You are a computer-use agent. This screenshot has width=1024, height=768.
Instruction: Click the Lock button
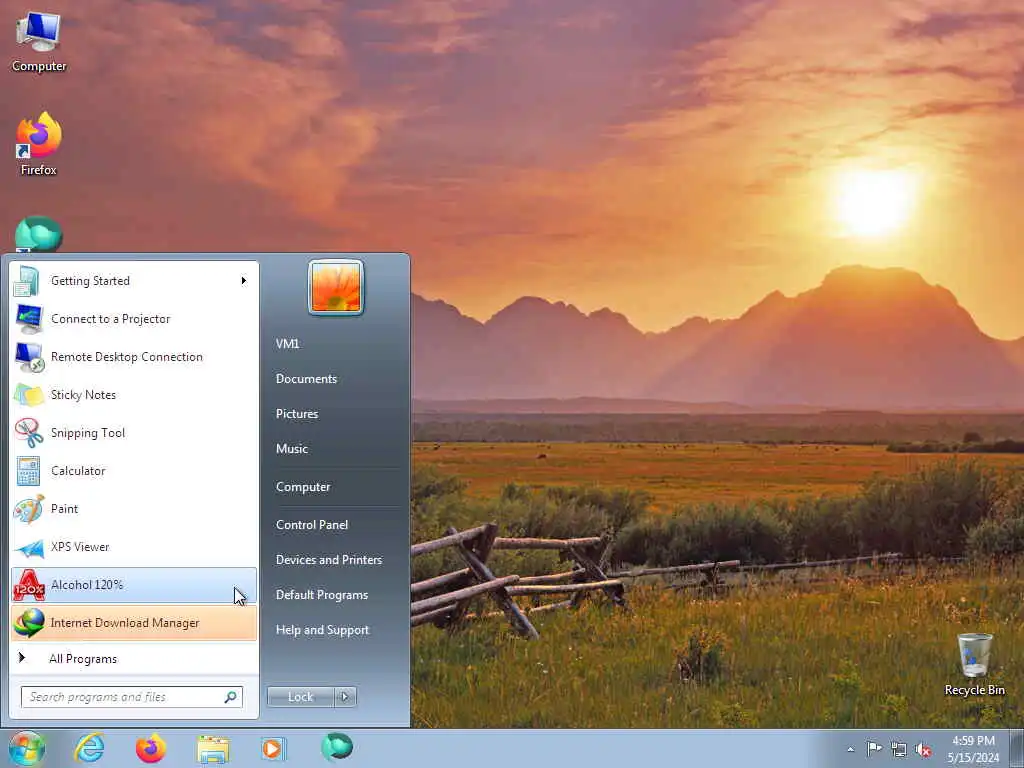(301, 697)
